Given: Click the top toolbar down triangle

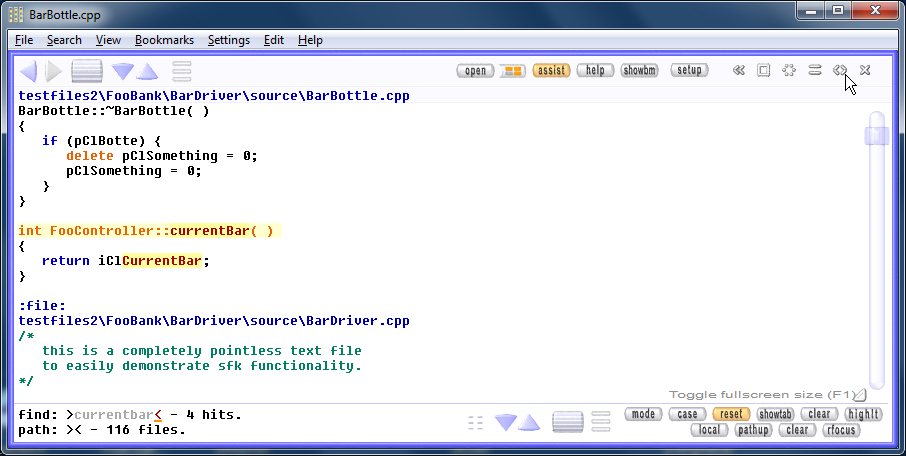Looking at the screenshot, I should pos(123,71).
